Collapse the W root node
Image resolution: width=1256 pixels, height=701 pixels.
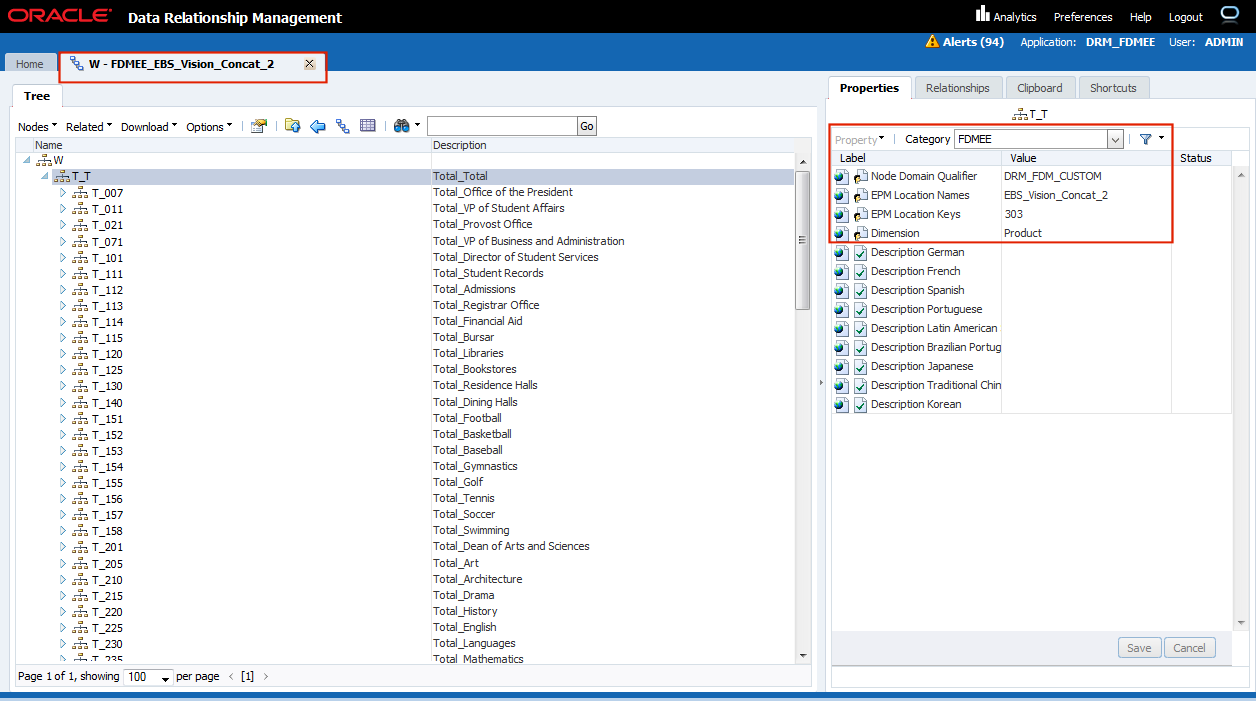27,160
